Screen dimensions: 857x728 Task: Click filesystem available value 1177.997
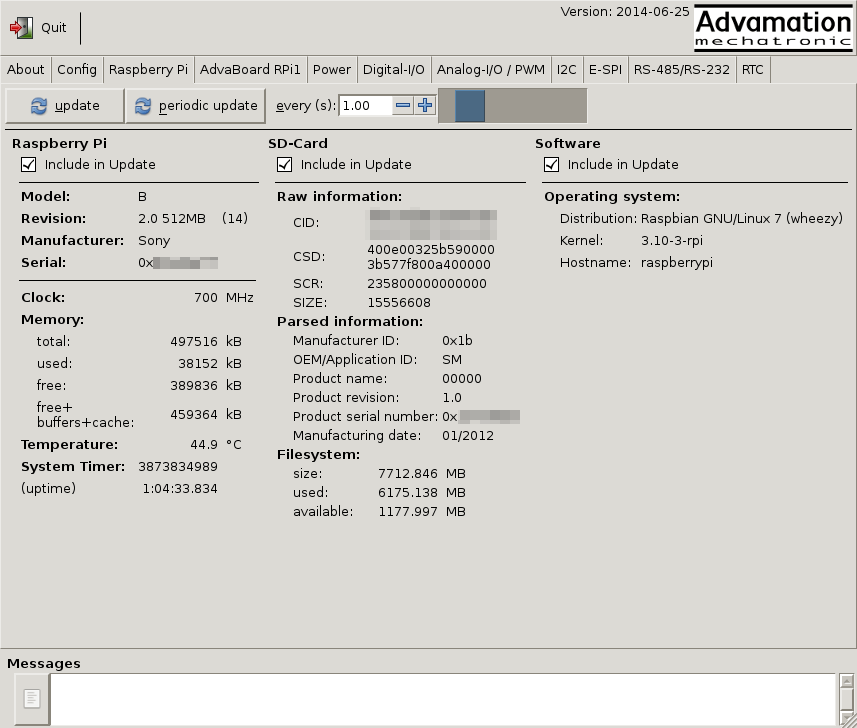click(408, 512)
